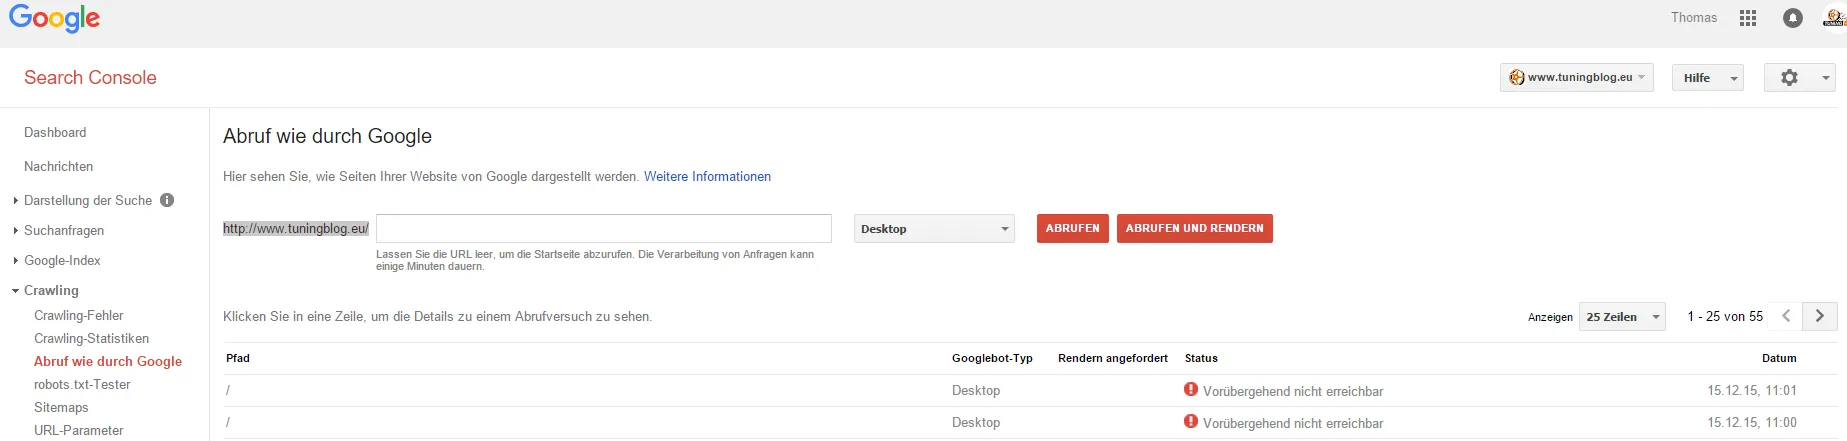The height and width of the screenshot is (441, 1847).
Task: Open the settings gear menu
Action: click(1800, 77)
